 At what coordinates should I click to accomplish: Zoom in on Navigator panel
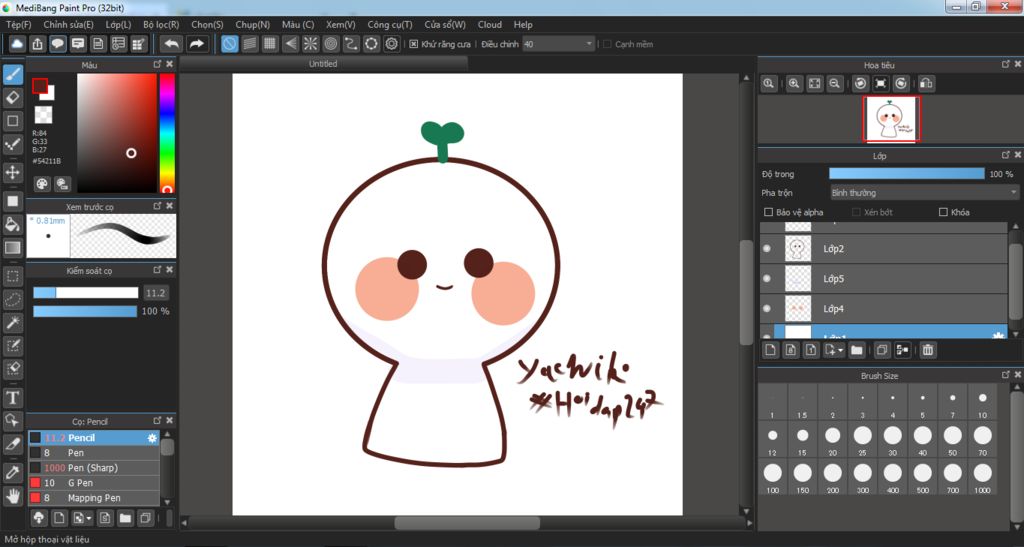tap(794, 84)
